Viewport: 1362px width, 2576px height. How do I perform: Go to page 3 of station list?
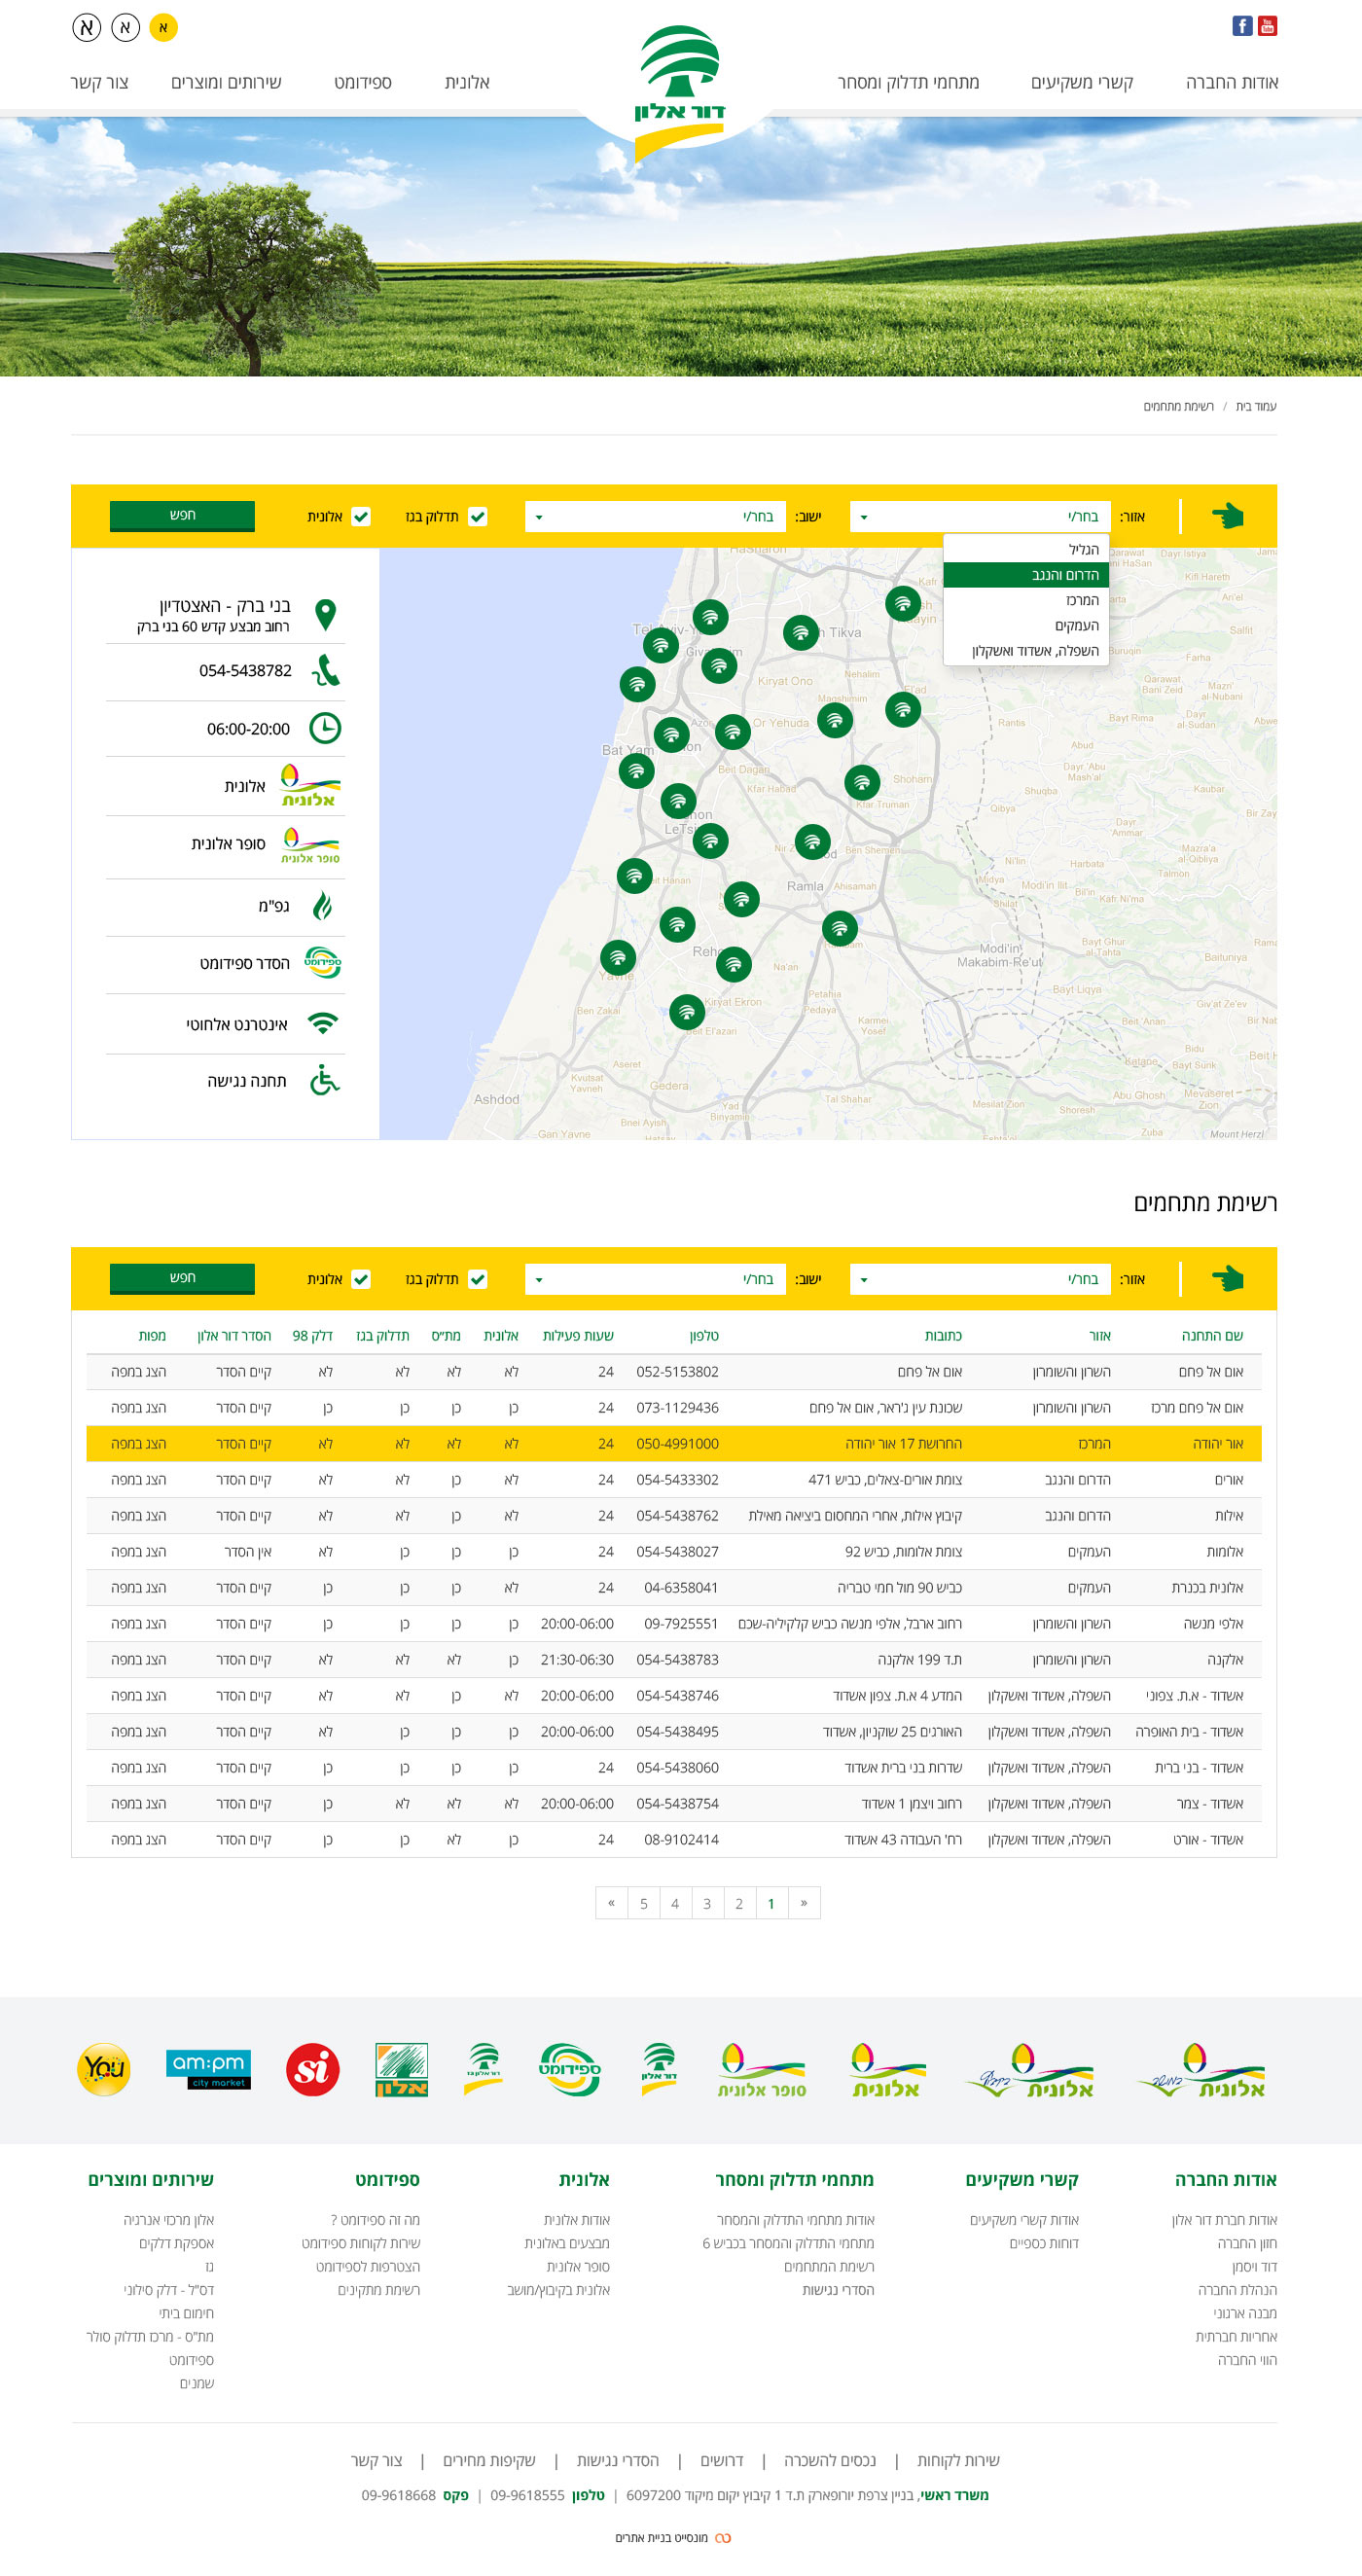pos(707,1903)
